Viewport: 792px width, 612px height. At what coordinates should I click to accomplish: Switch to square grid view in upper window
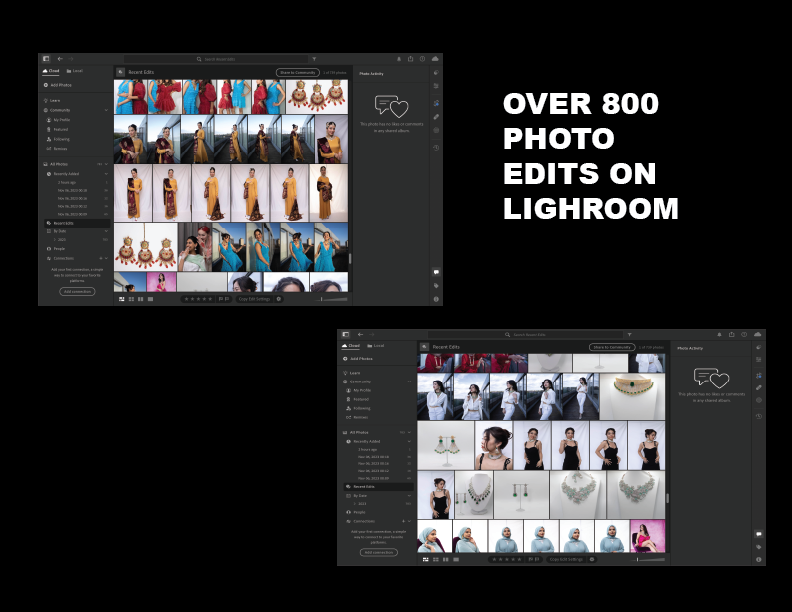131,299
